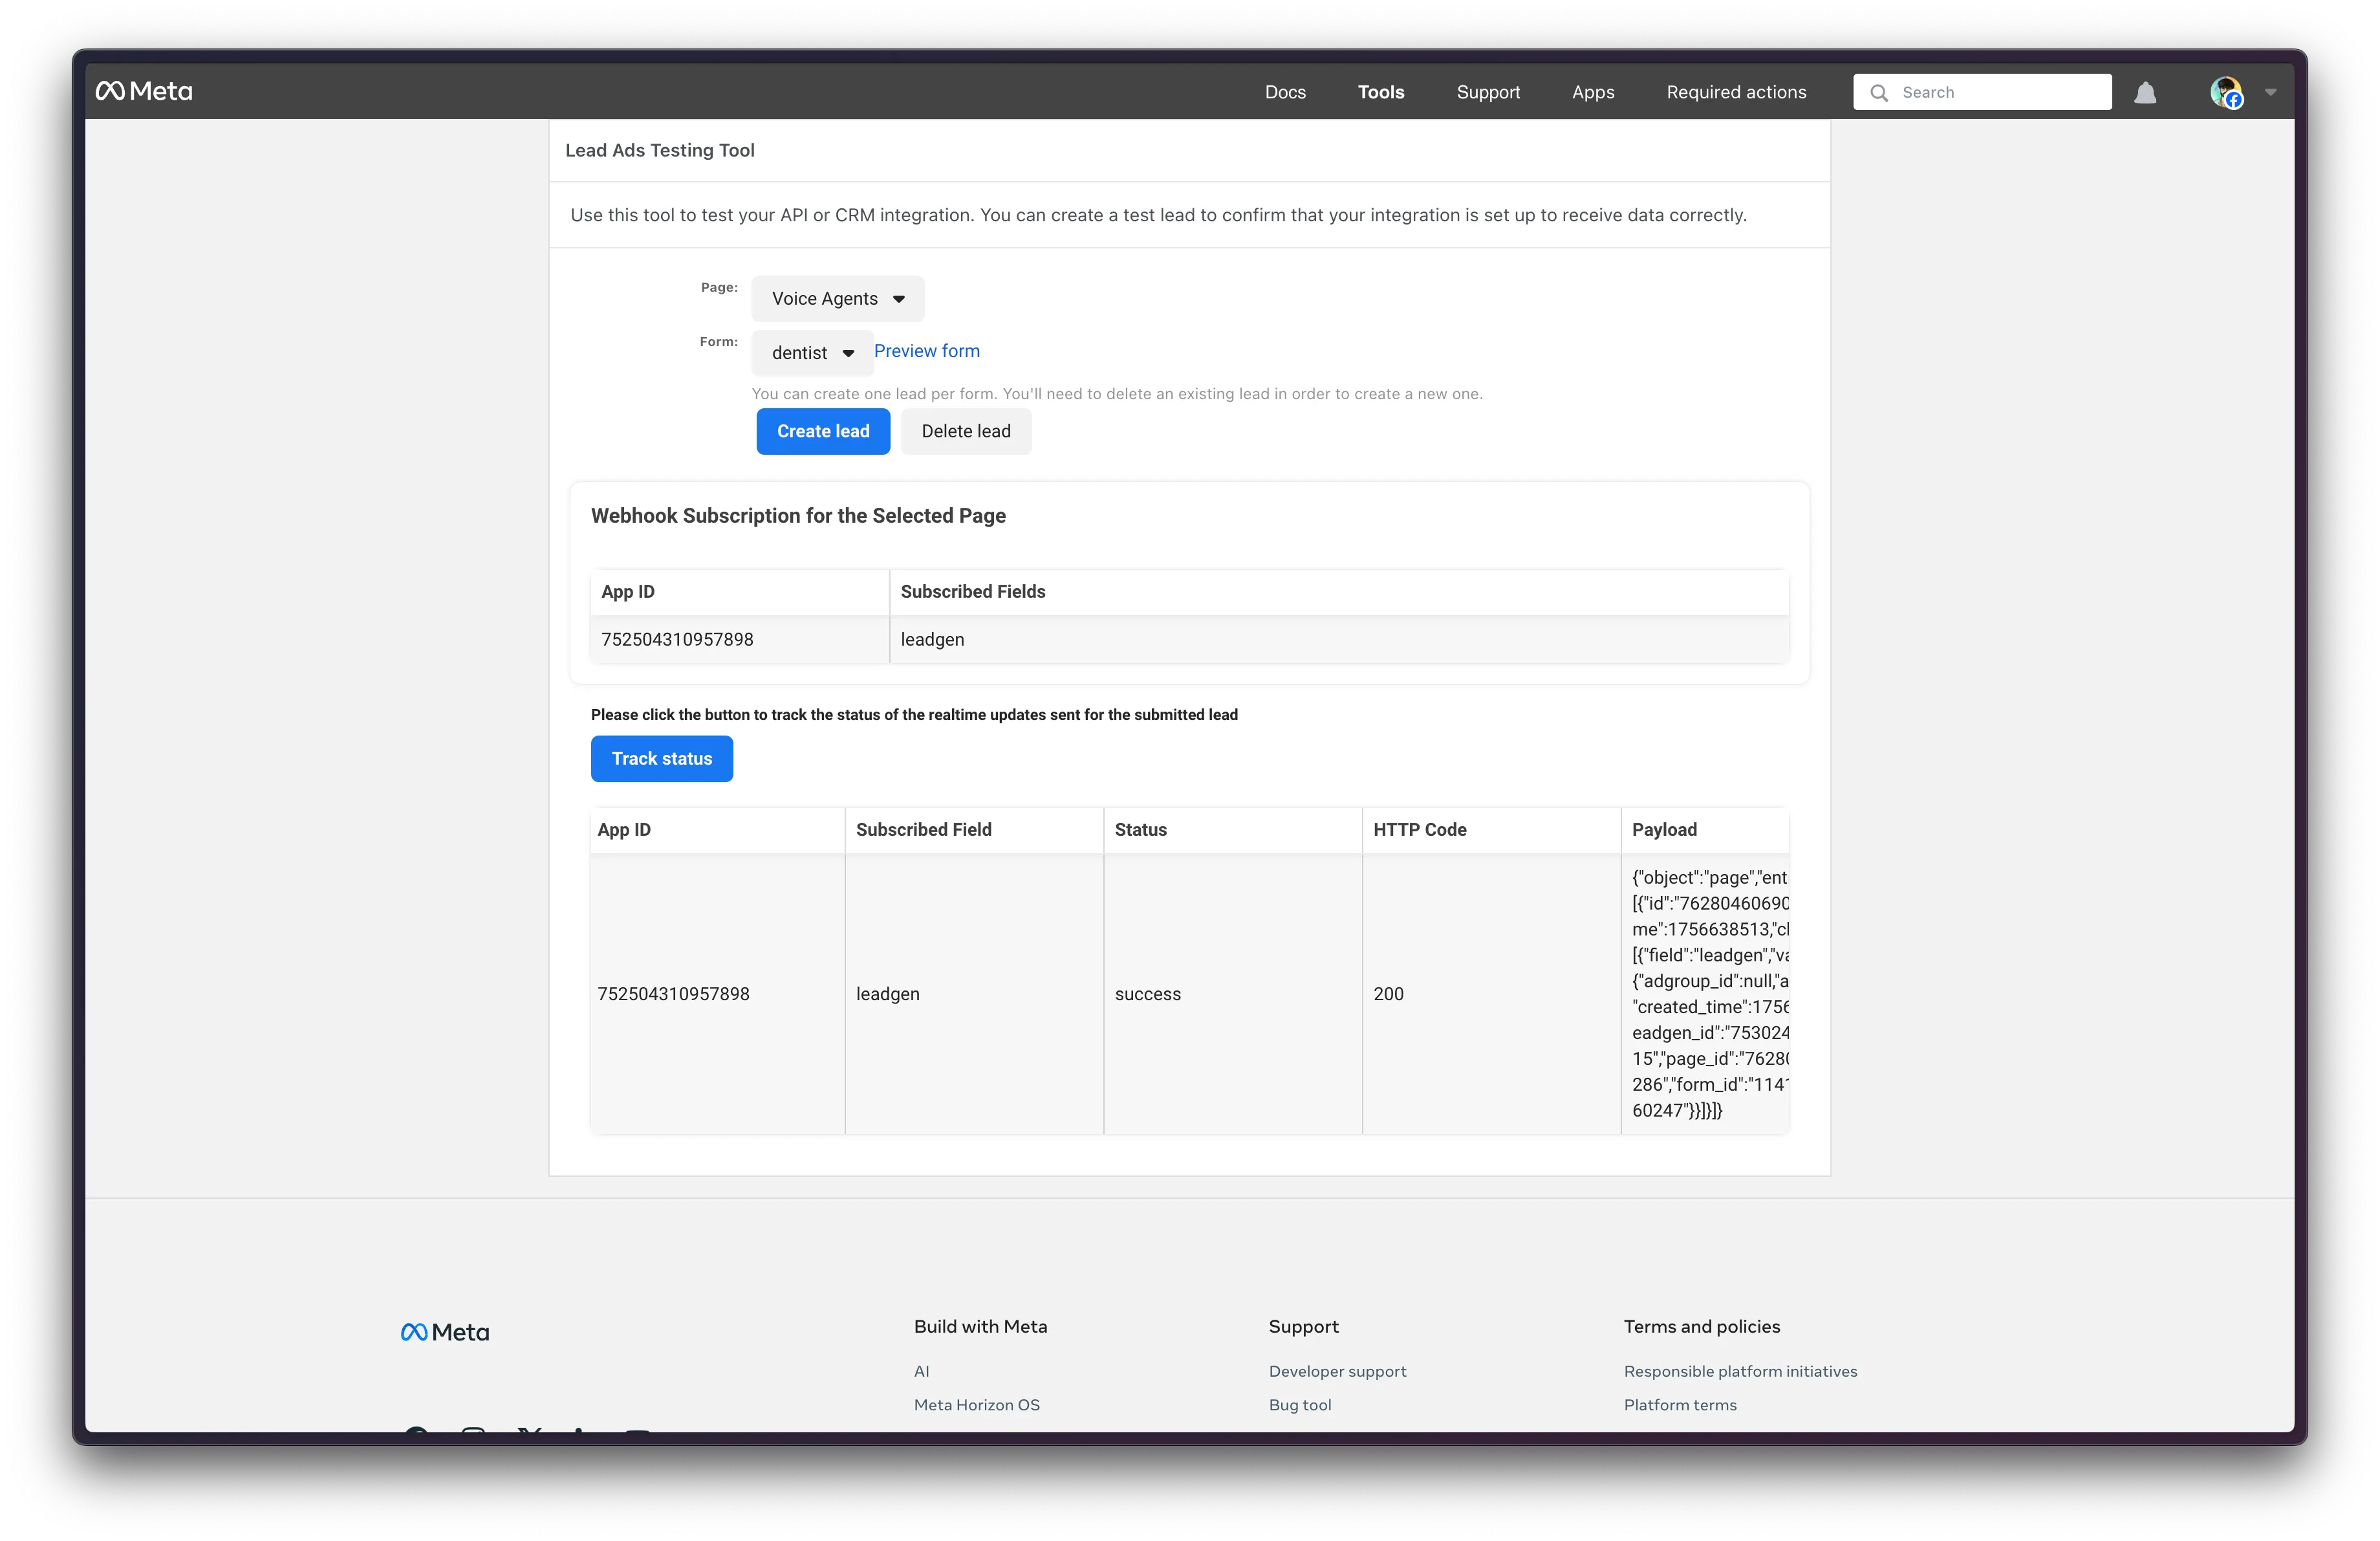Screen dimensions: 2380x1541
Task: Open the Docs menu
Action: 1285,92
